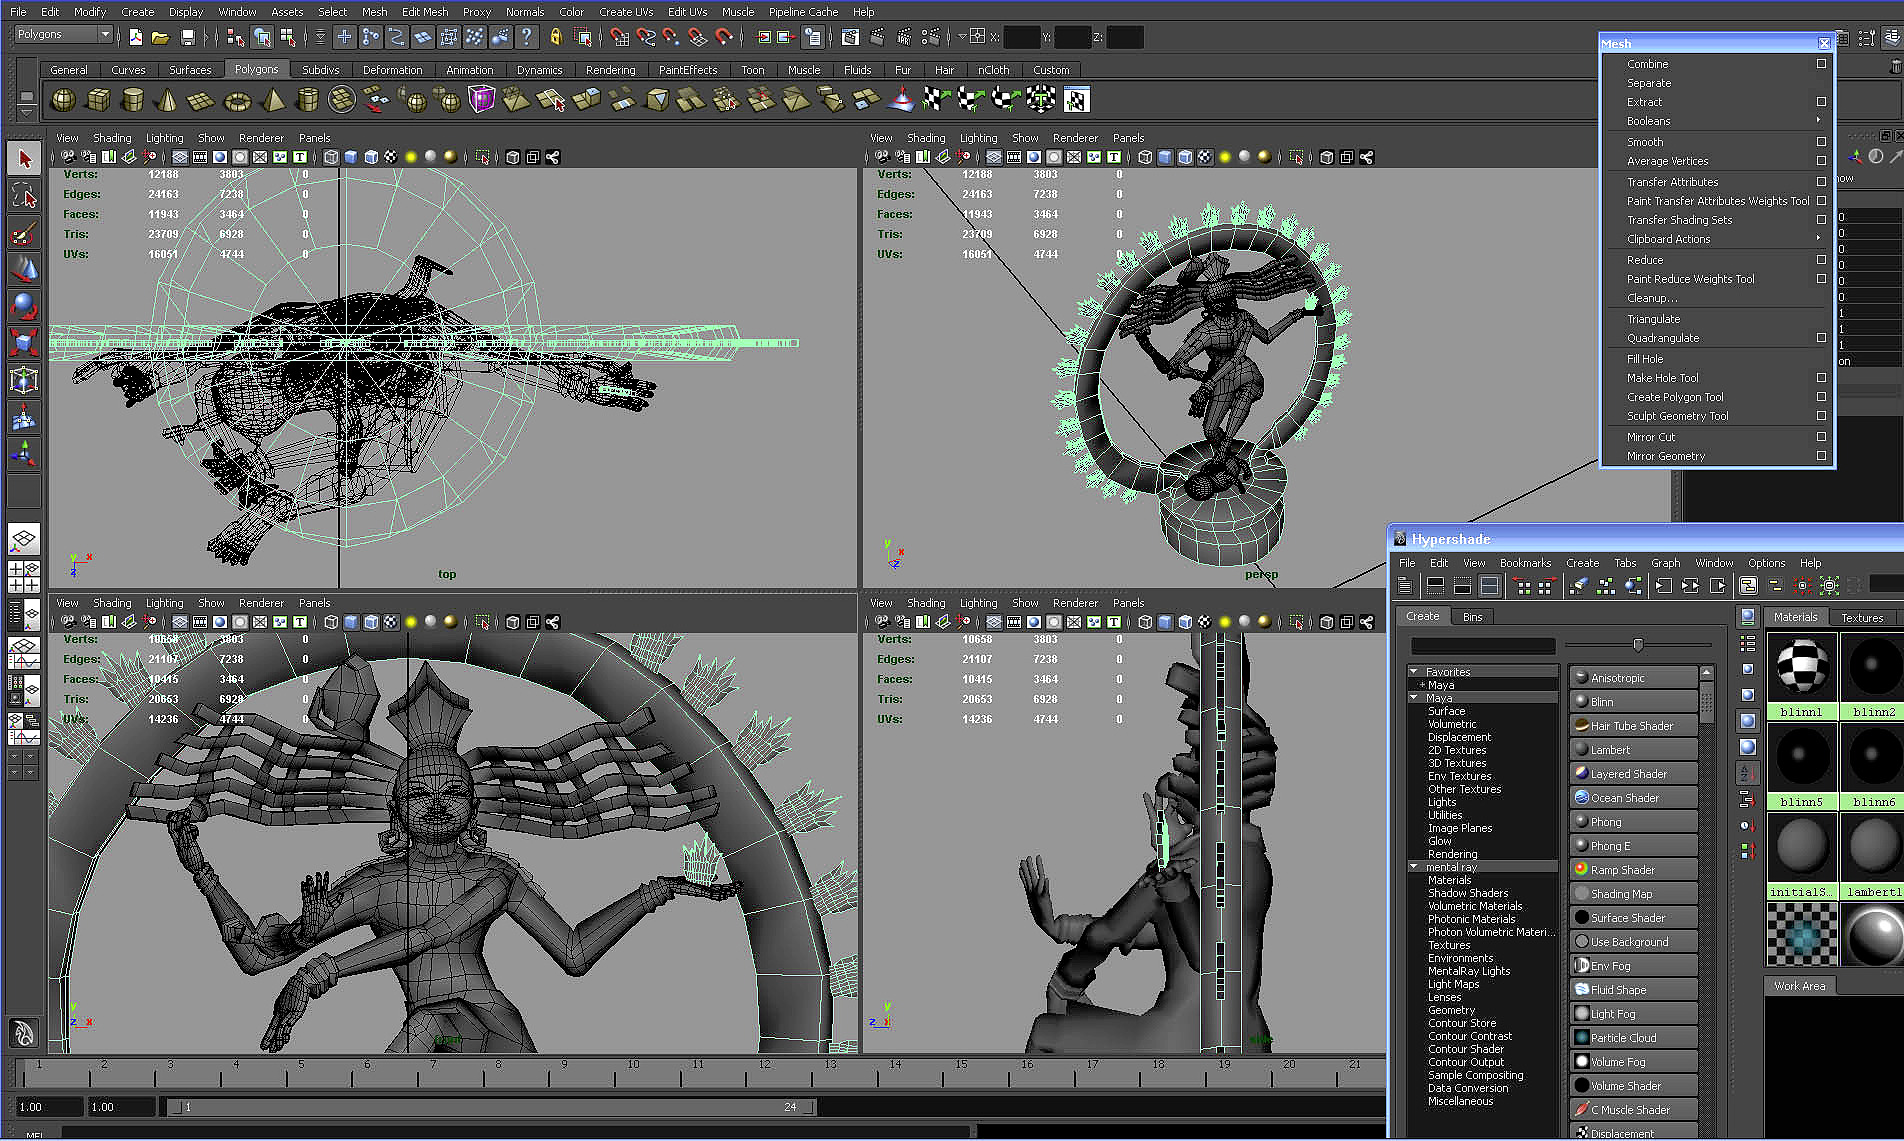Create a Lambert material in Hypershade

point(1634,750)
